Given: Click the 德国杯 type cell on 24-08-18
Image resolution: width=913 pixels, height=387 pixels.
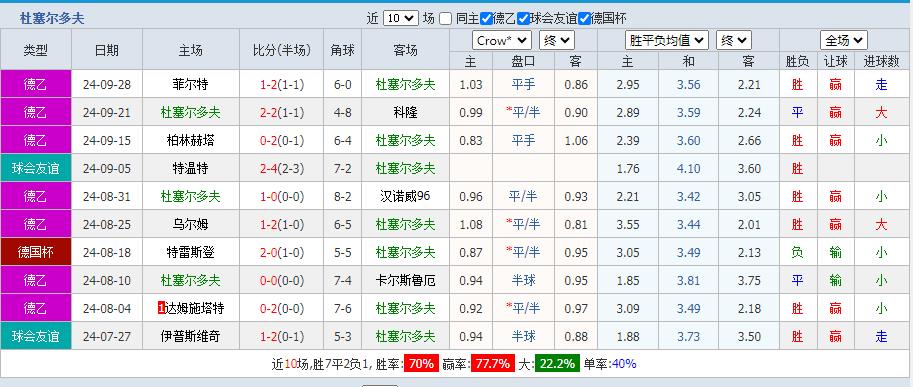Looking at the screenshot, I should click(x=36, y=252).
